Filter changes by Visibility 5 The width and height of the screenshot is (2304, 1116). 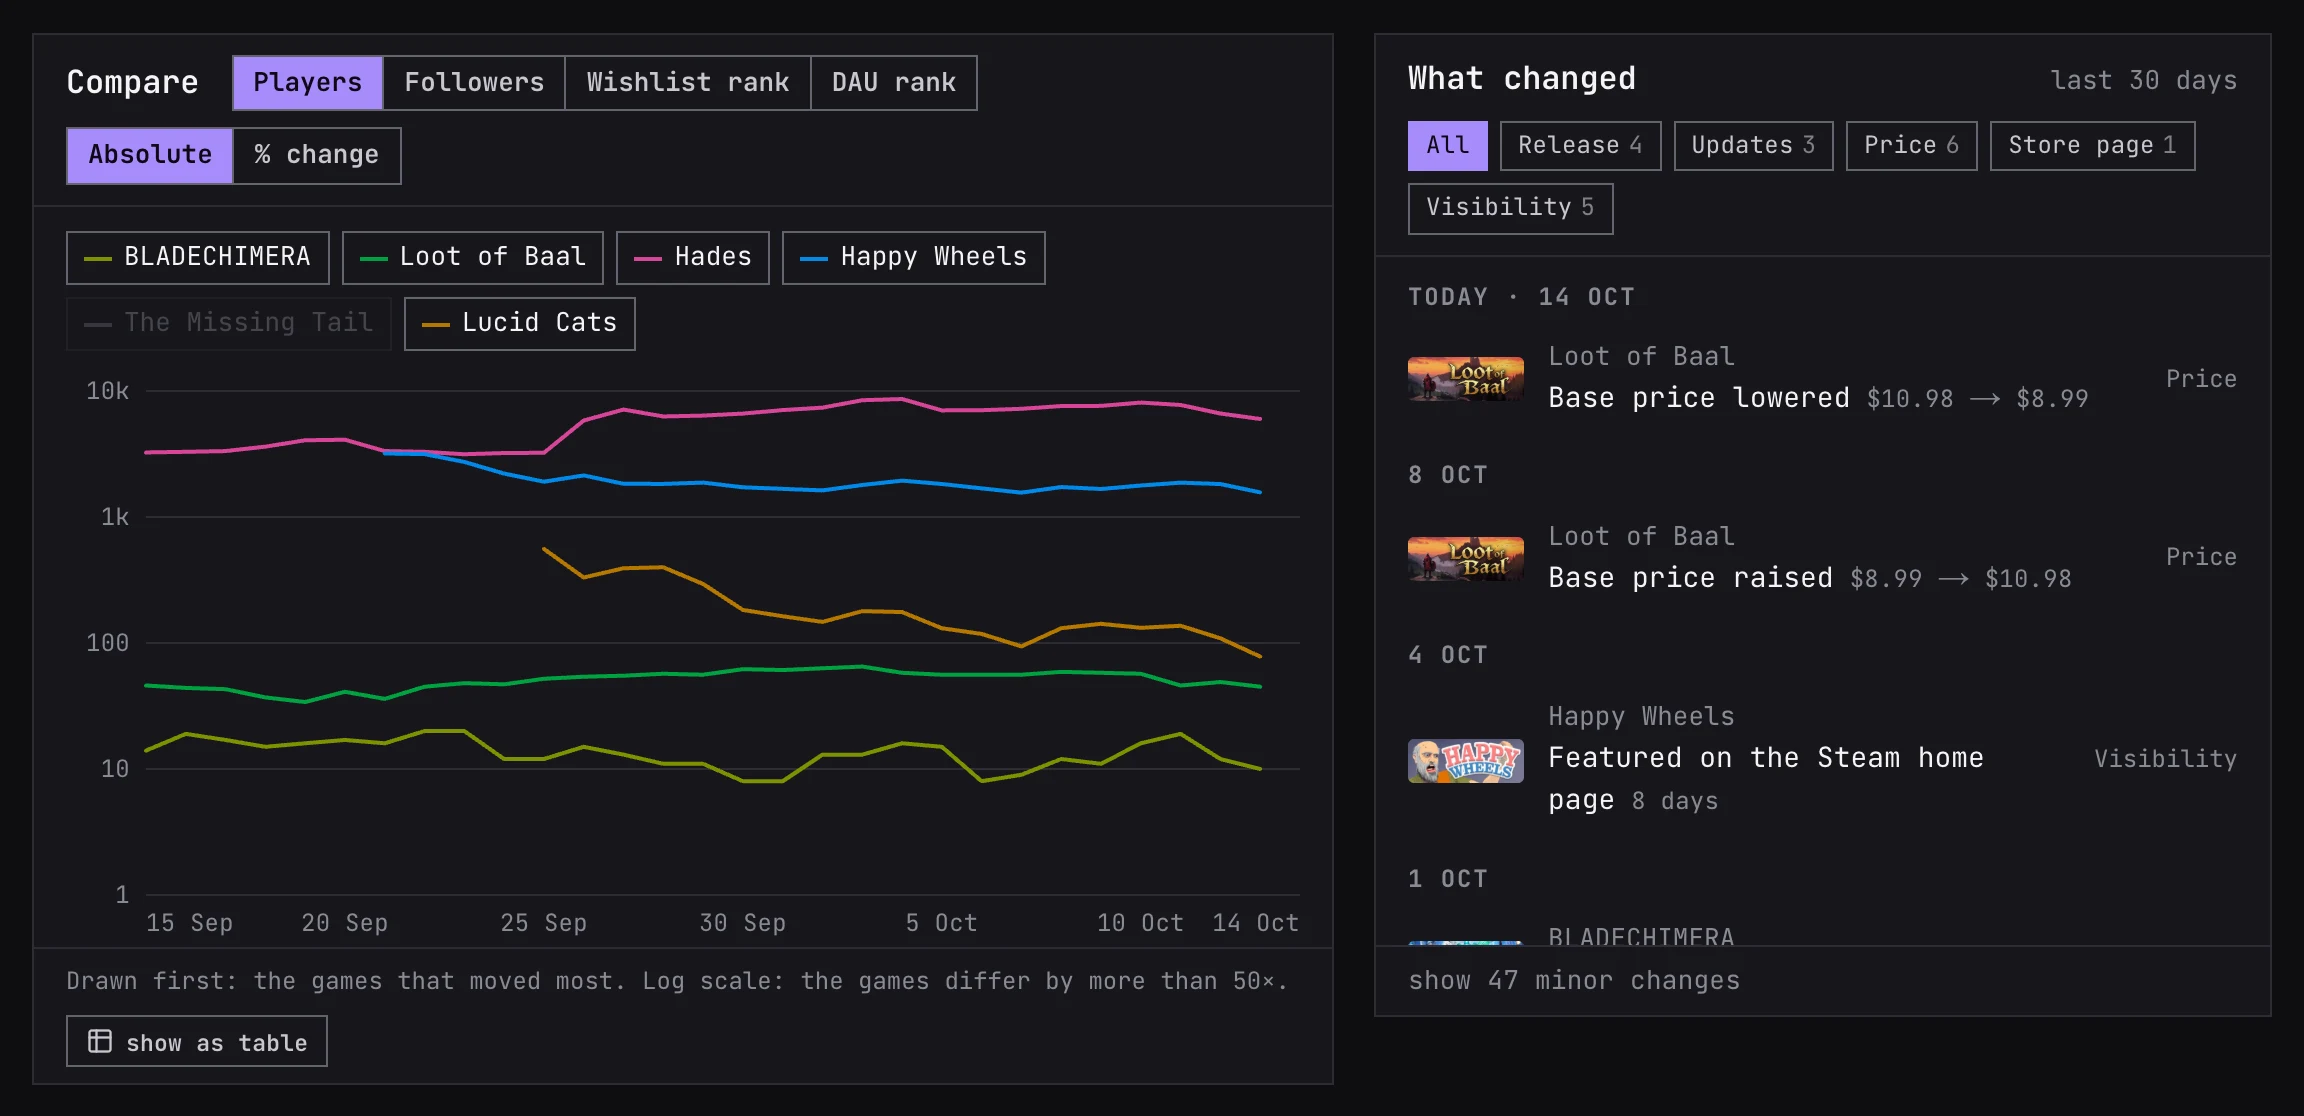coord(1511,208)
